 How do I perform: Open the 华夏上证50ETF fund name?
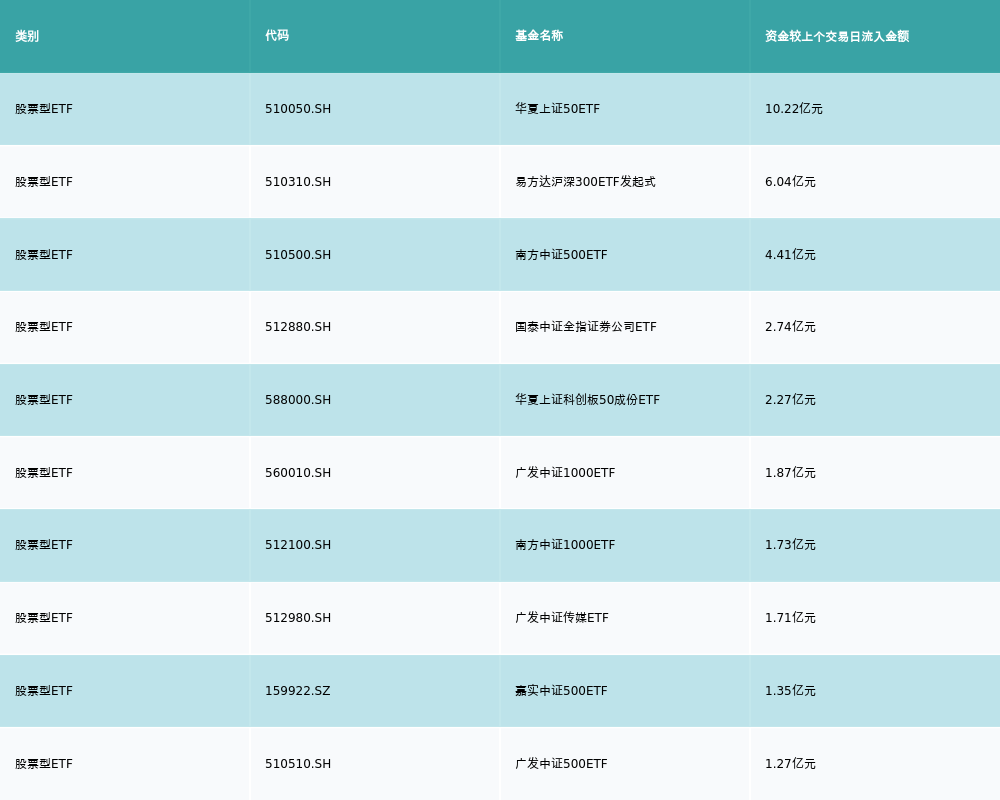(x=557, y=109)
